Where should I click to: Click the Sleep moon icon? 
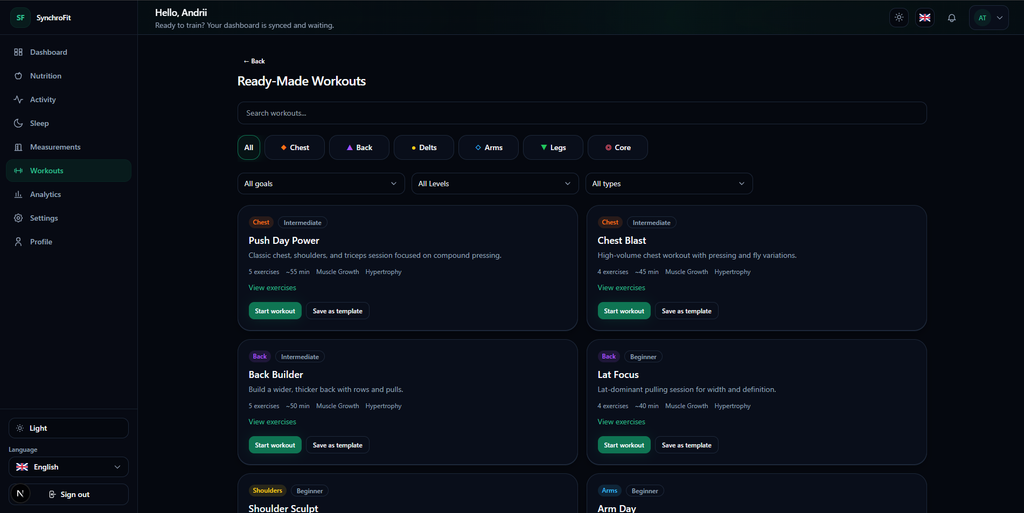pyautogui.click(x=18, y=123)
